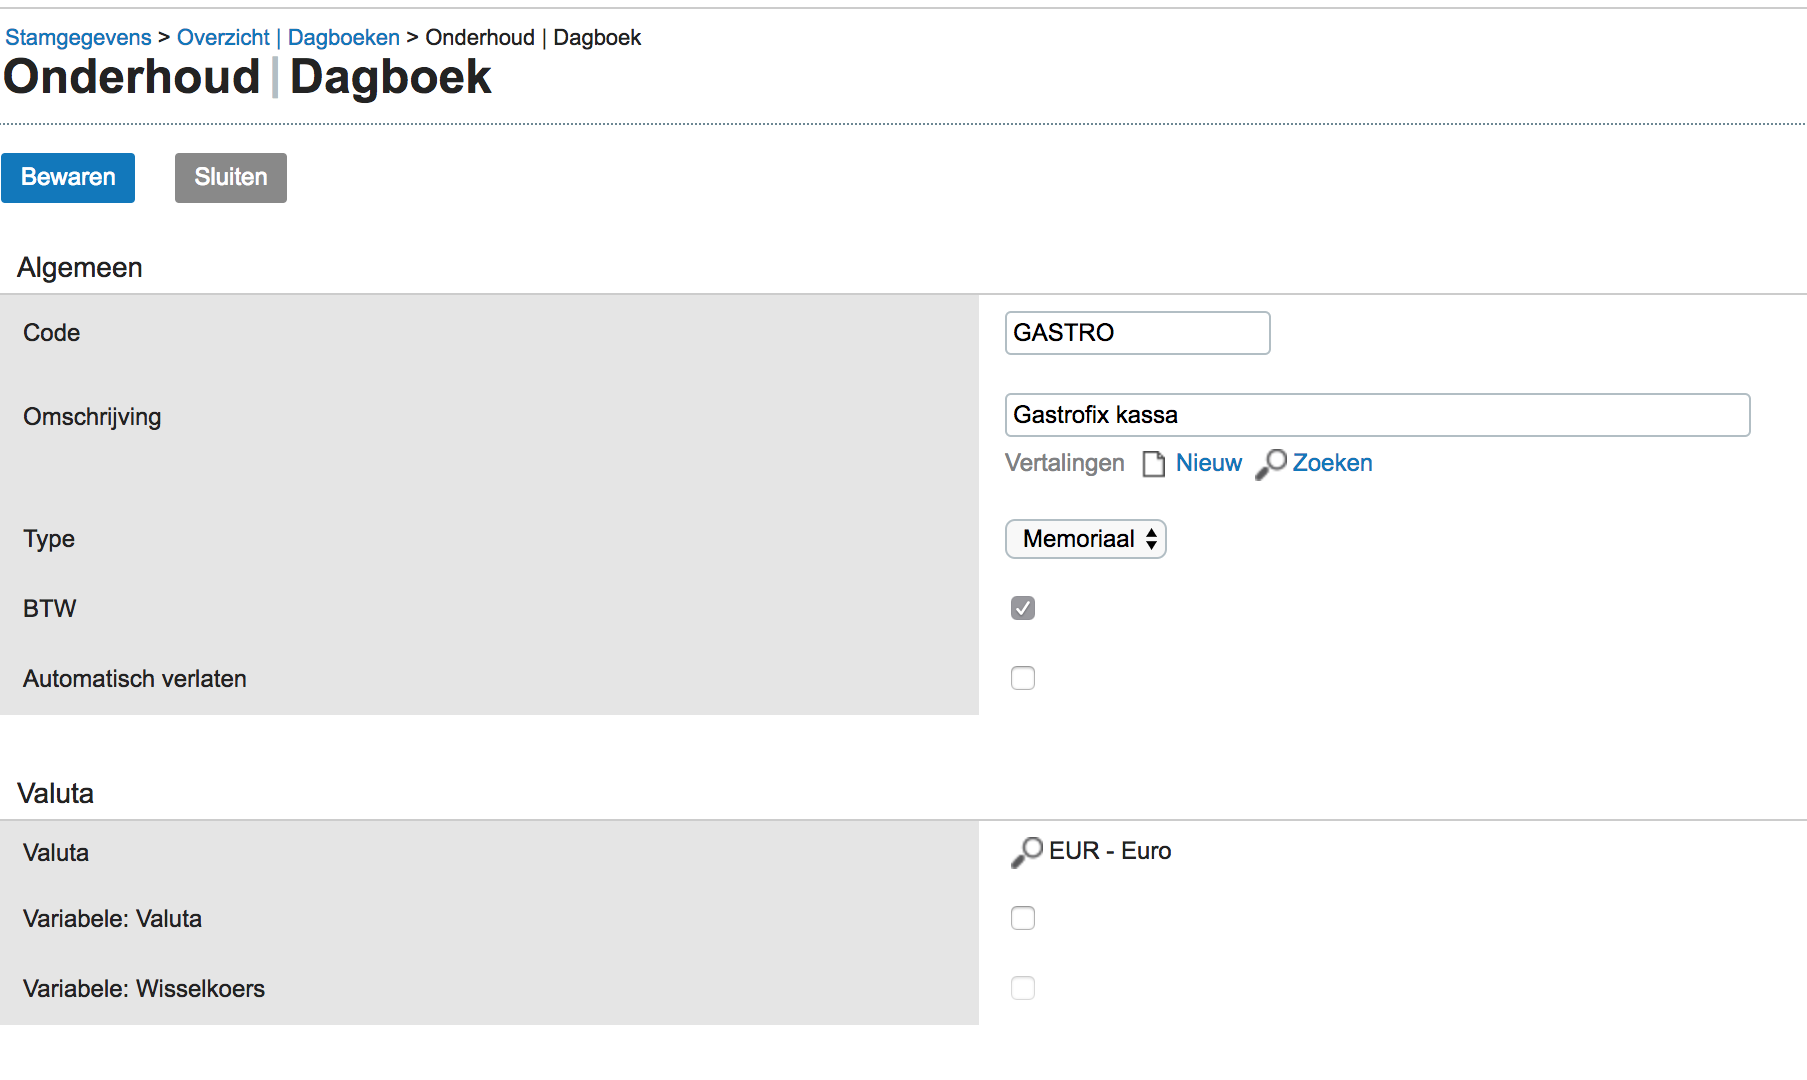Toggle the BTW checkbox
This screenshot has height=1080, width=1807.
[x=1022, y=608]
